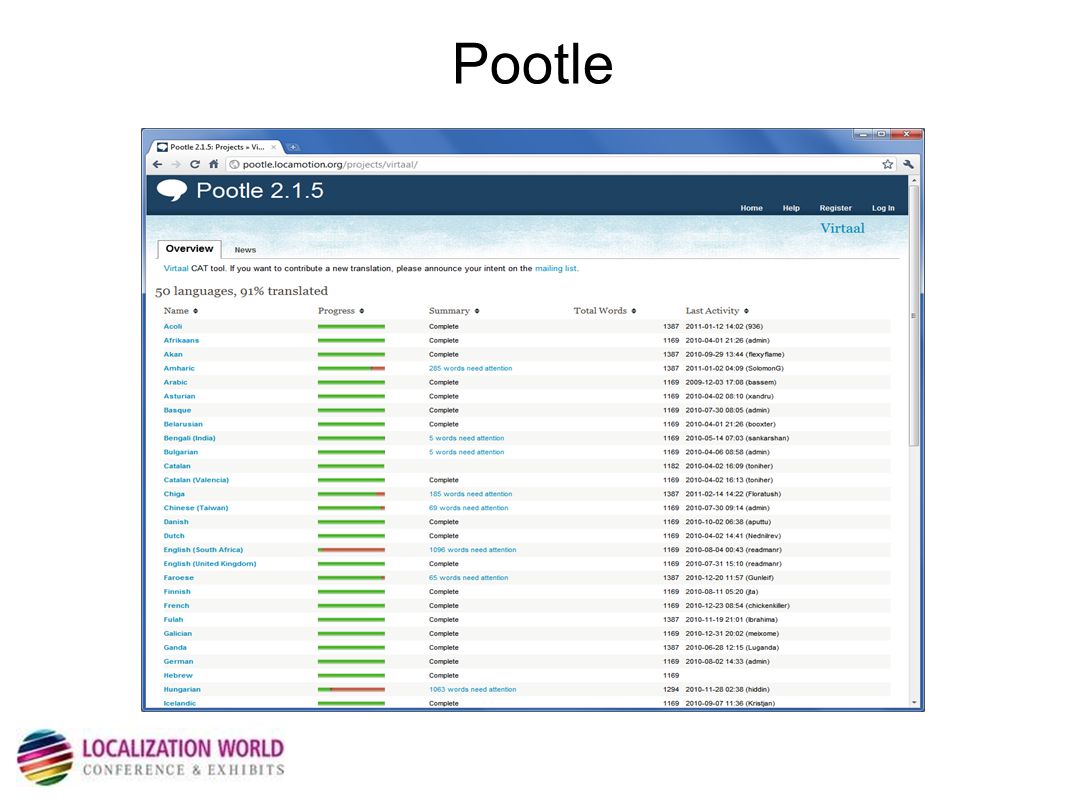Open the Hungarian language

click(x=182, y=689)
